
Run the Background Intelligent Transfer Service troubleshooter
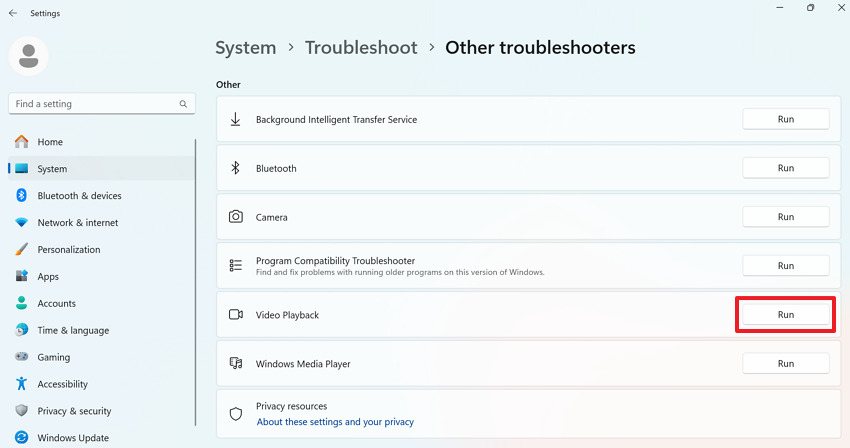coord(785,119)
